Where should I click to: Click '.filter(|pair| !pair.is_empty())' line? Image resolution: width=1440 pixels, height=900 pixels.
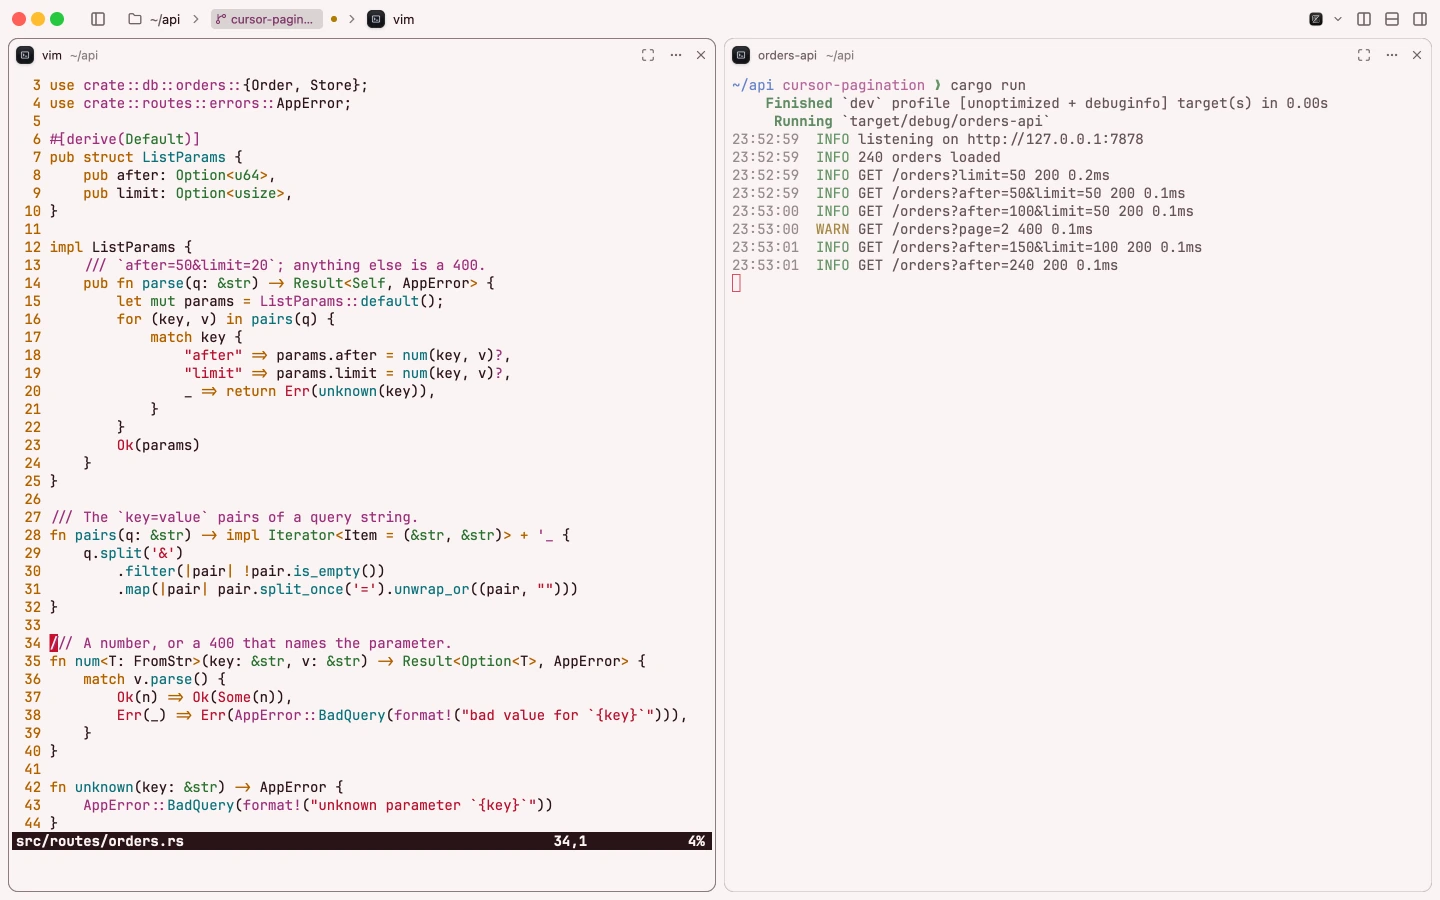click(251, 571)
